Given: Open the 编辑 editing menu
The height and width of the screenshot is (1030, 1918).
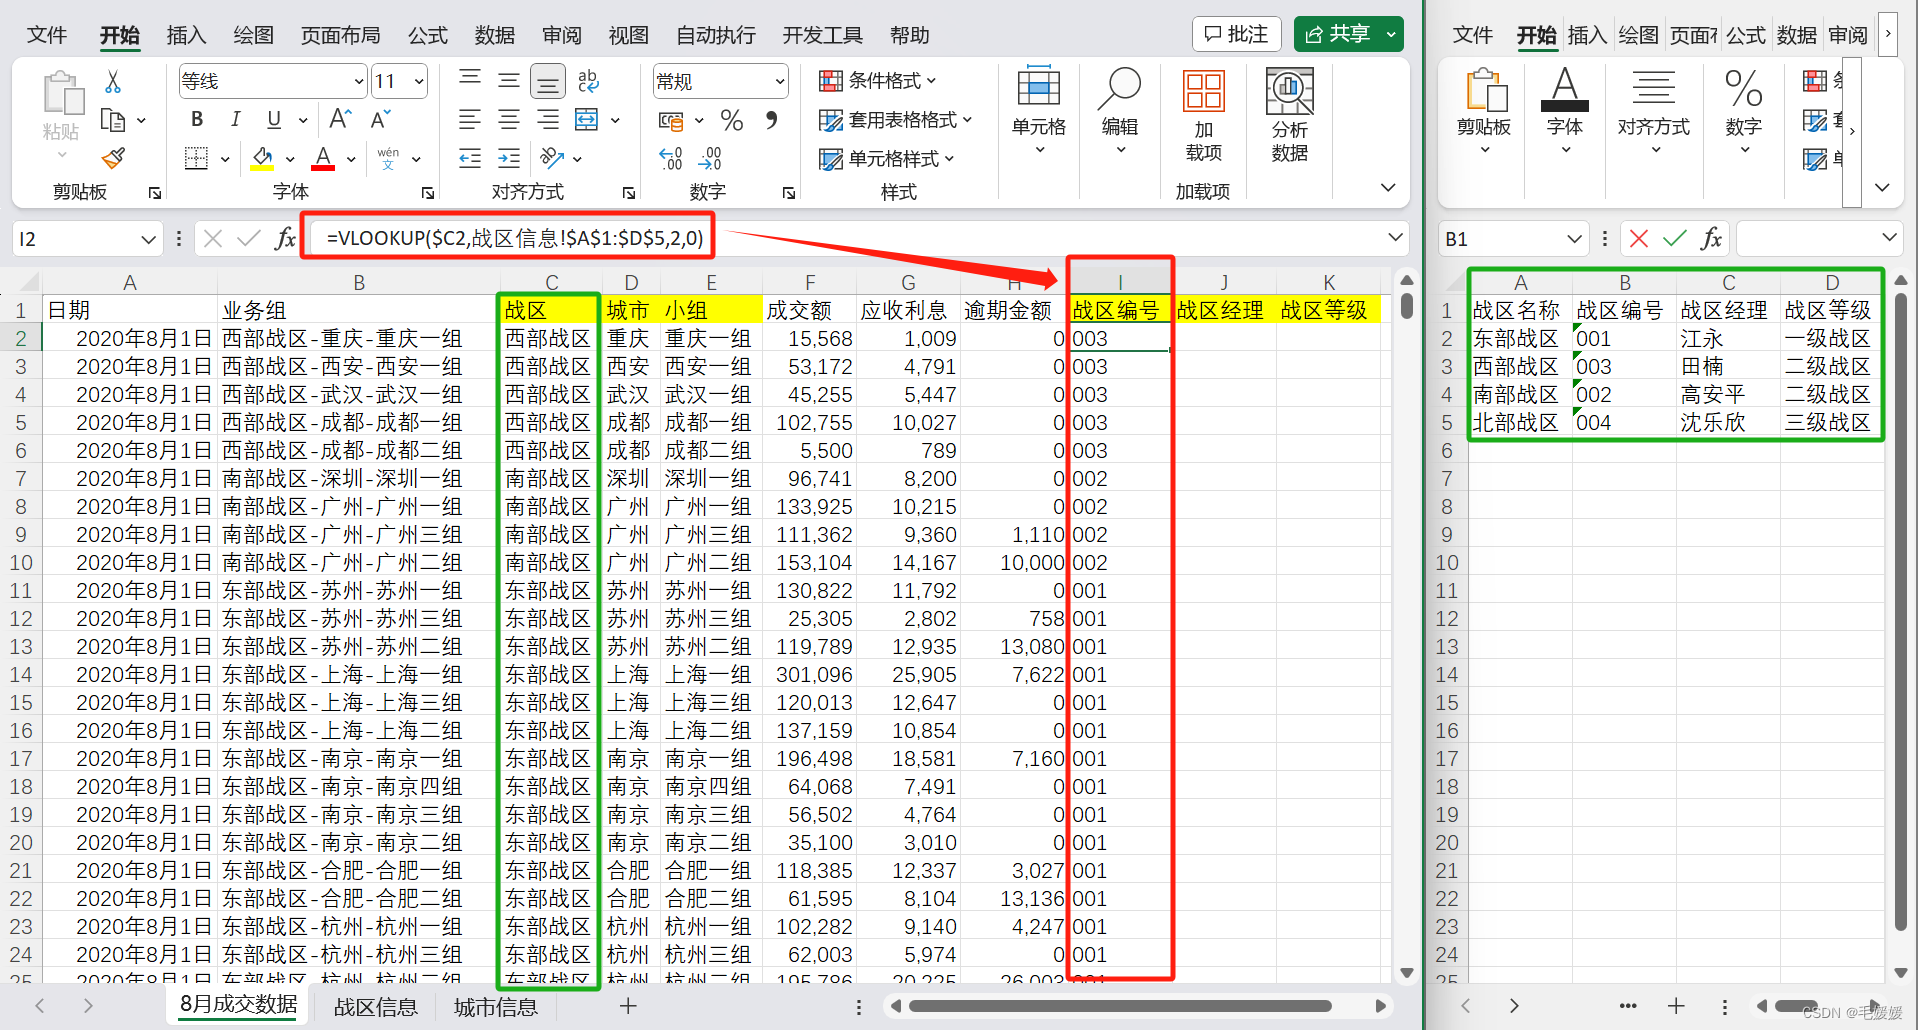Looking at the screenshot, I should pyautogui.click(x=1120, y=110).
